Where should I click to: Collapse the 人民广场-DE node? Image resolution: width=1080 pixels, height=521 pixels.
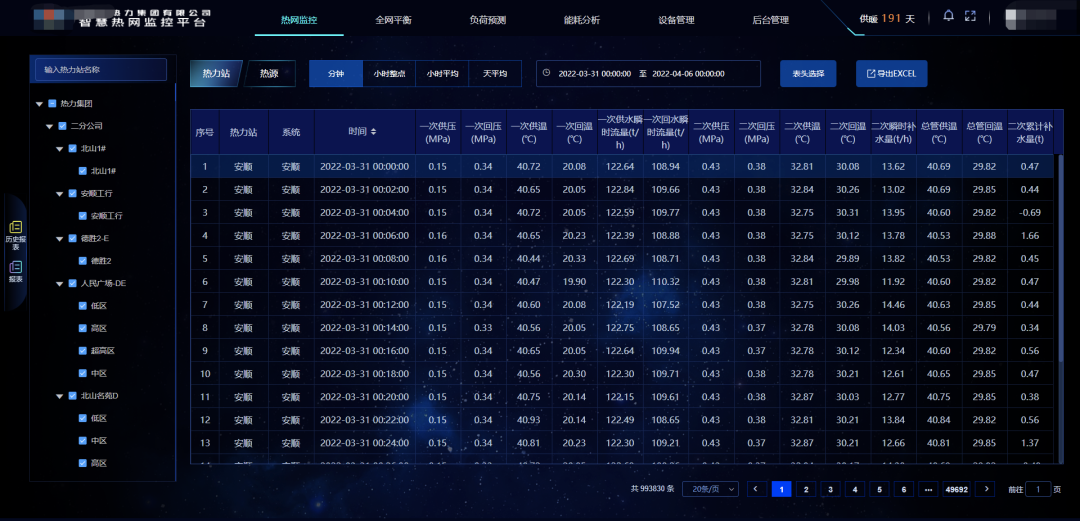60,284
